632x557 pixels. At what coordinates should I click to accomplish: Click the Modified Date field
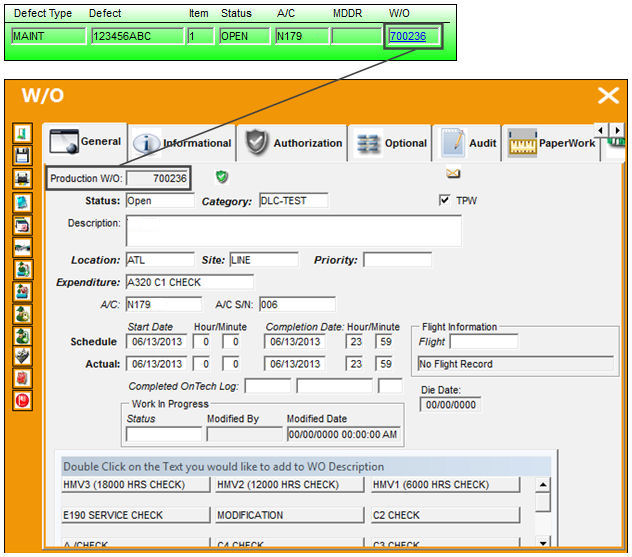pos(343,434)
